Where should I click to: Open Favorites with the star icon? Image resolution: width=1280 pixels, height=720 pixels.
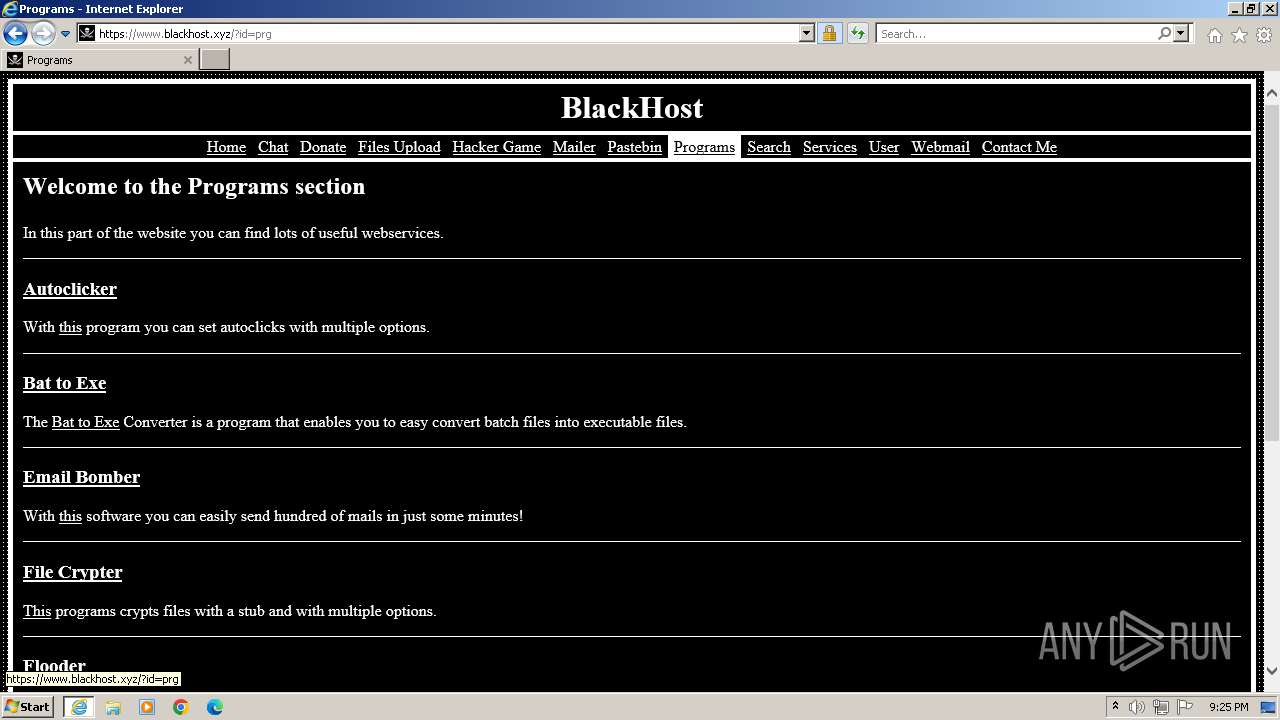click(x=1239, y=35)
